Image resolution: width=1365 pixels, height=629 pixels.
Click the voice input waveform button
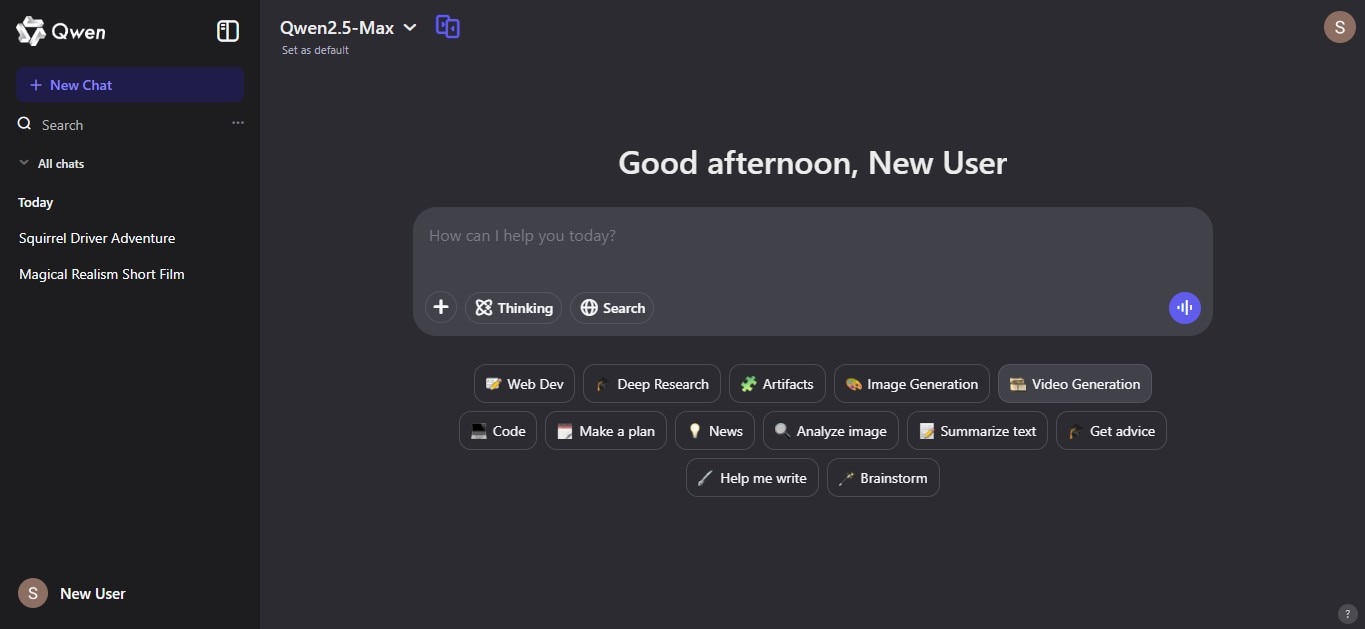click(1185, 308)
